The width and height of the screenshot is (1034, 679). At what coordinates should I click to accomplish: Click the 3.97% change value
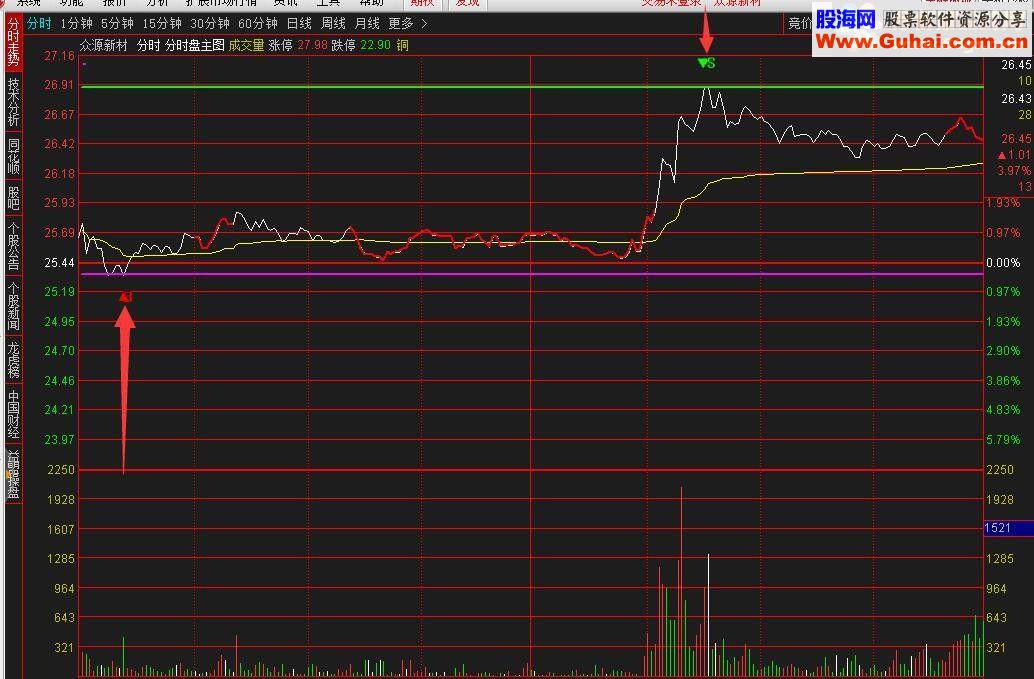pos(1014,171)
